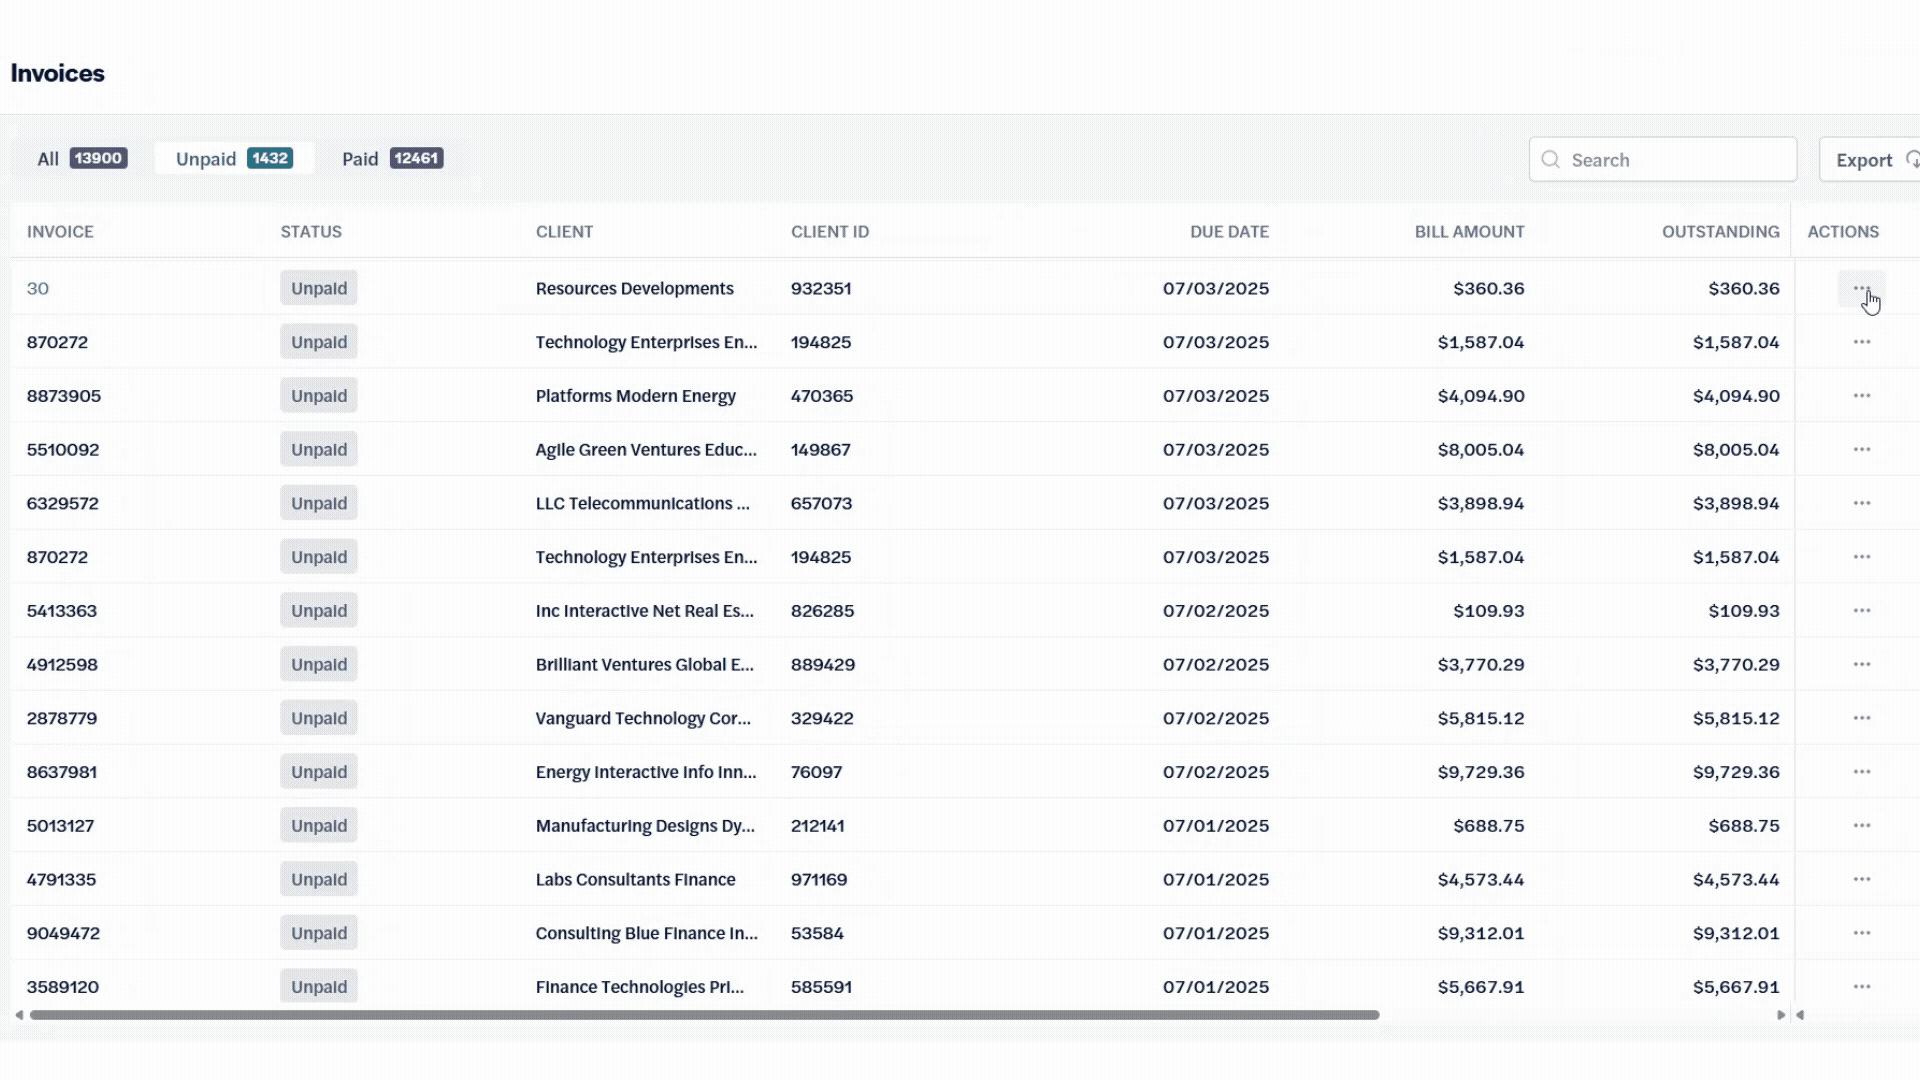Sort by the CLIENT column header
Image resolution: width=1920 pixels, height=1080 pixels.
(564, 232)
